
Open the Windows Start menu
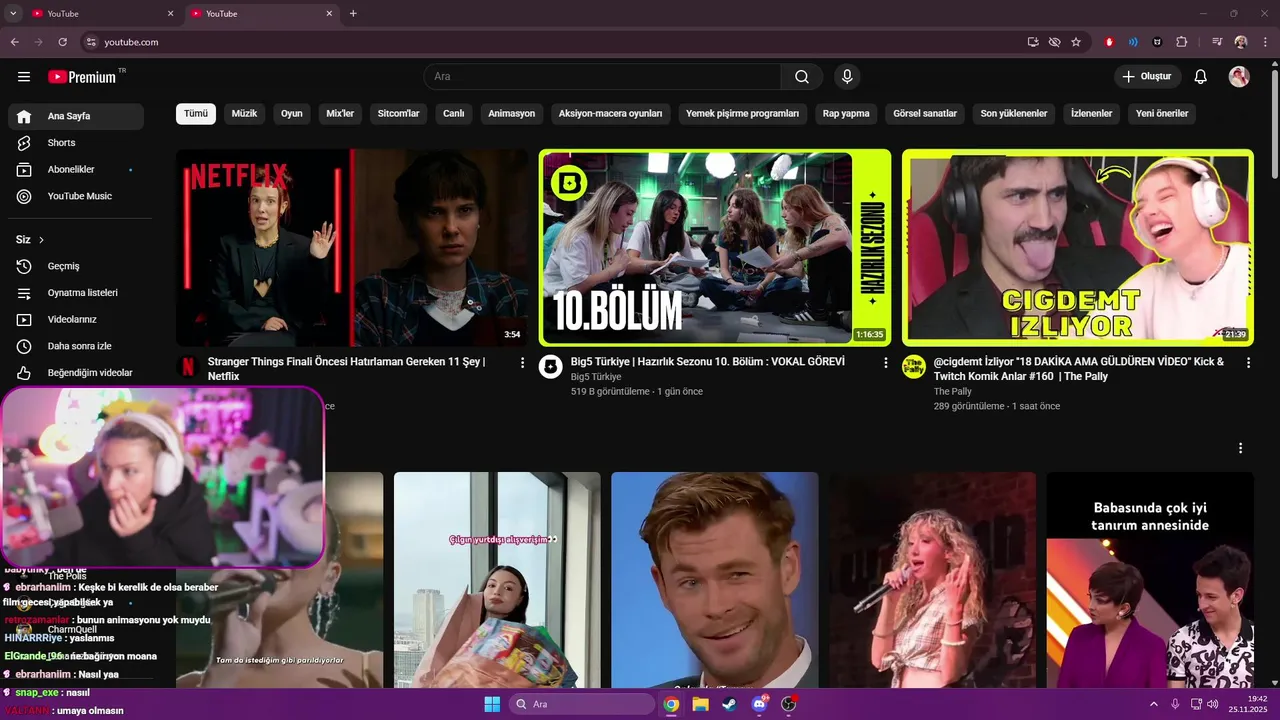[492, 704]
